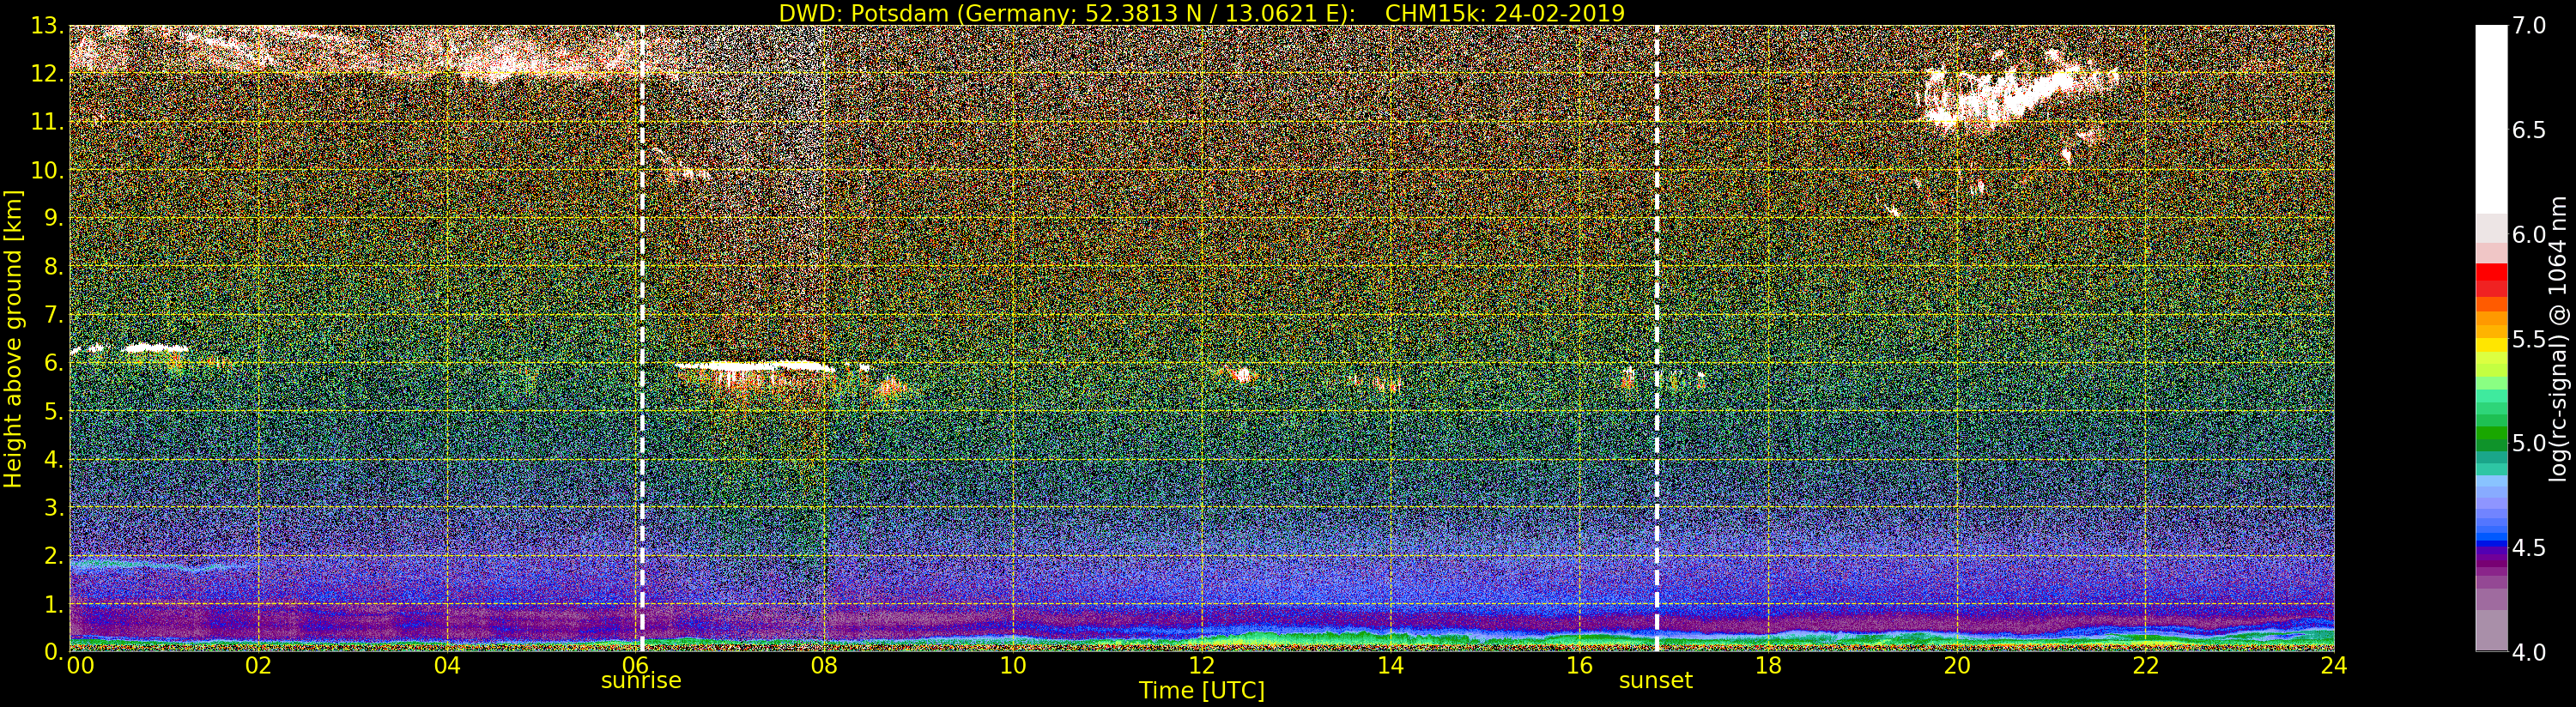Click the time axis tick '10'
Viewport: 2576px width, 707px height.
(x=1013, y=665)
